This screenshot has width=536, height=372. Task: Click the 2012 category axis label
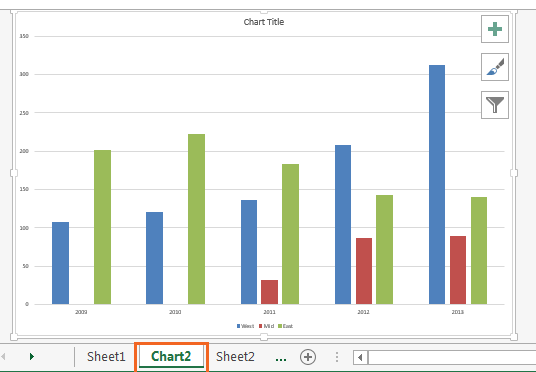tap(363, 312)
